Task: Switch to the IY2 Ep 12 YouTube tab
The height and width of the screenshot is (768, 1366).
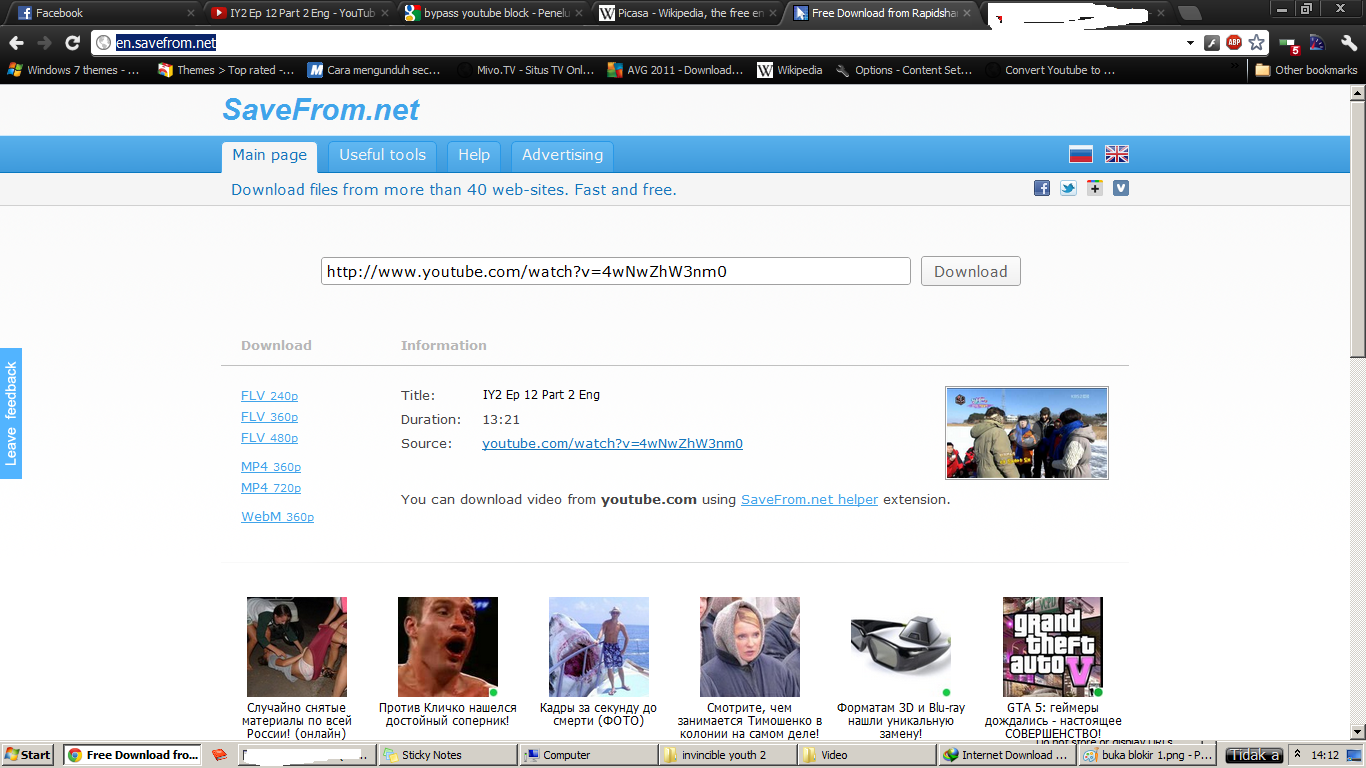Action: click(297, 13)
